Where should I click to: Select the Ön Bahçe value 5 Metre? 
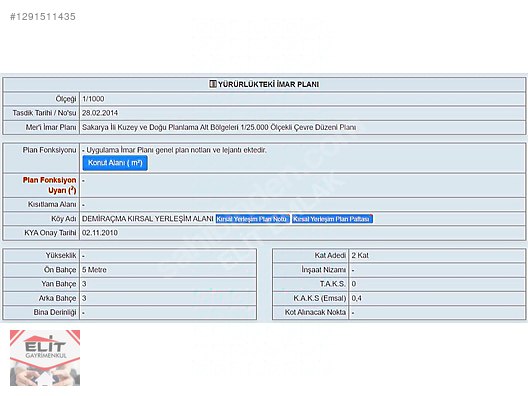click(94, 270)
